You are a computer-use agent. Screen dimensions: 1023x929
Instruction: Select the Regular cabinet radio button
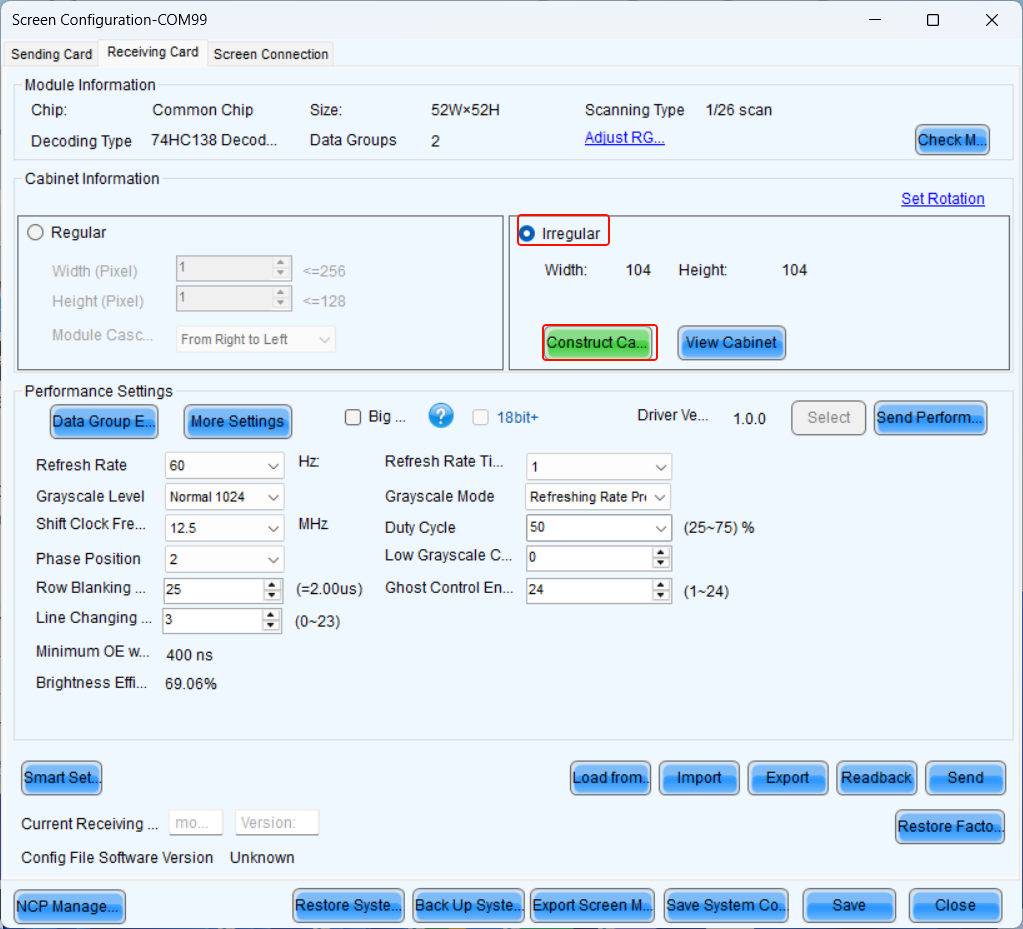pyautogui.click(x=36, y=232)
